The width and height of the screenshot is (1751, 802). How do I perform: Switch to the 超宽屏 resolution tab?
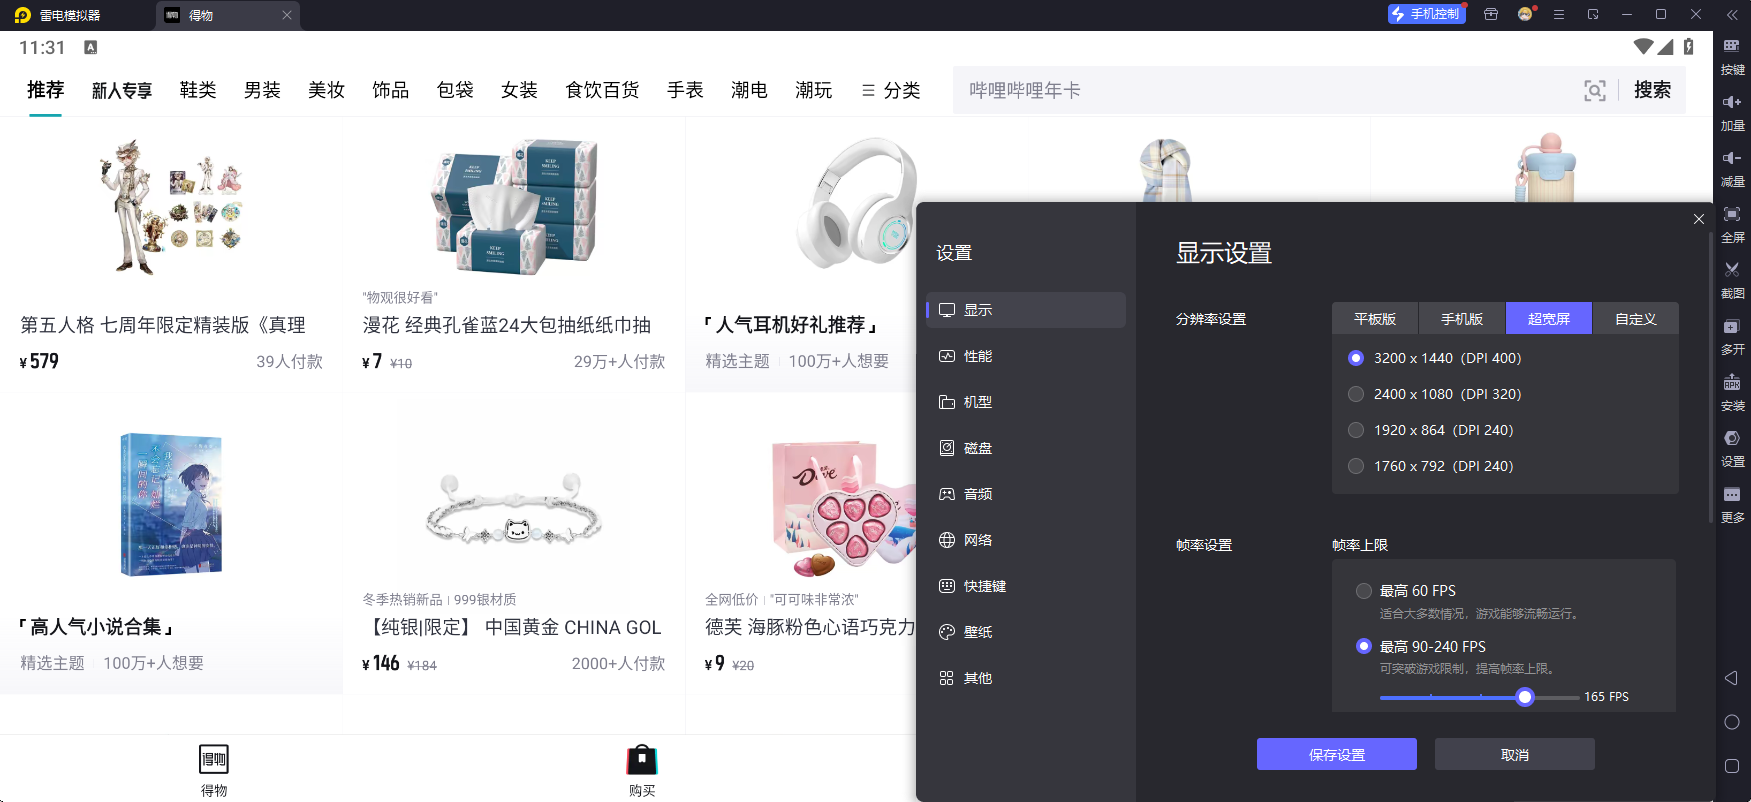click(x=1549, y=318)
